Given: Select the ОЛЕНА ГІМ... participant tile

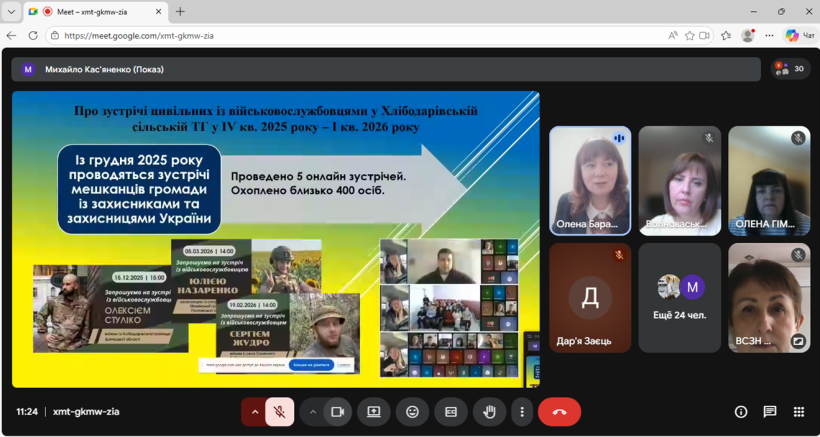Looking at the screenshot, I should [x=769, y=181].
